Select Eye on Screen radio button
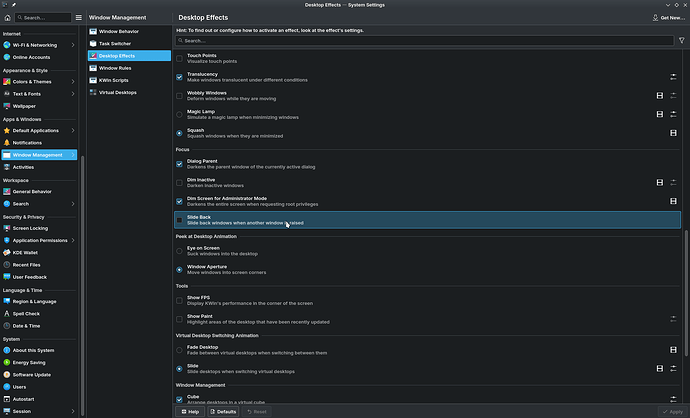The width and height of the screenshot is (690, 418). 180,251
